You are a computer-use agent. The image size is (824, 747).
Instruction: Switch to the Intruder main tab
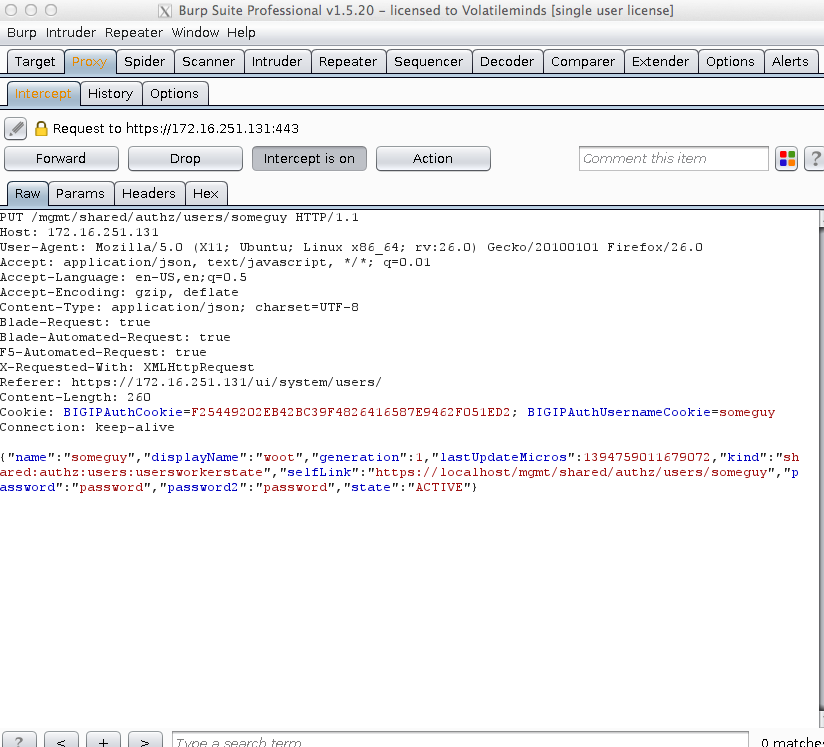click(x=277, y=62)
